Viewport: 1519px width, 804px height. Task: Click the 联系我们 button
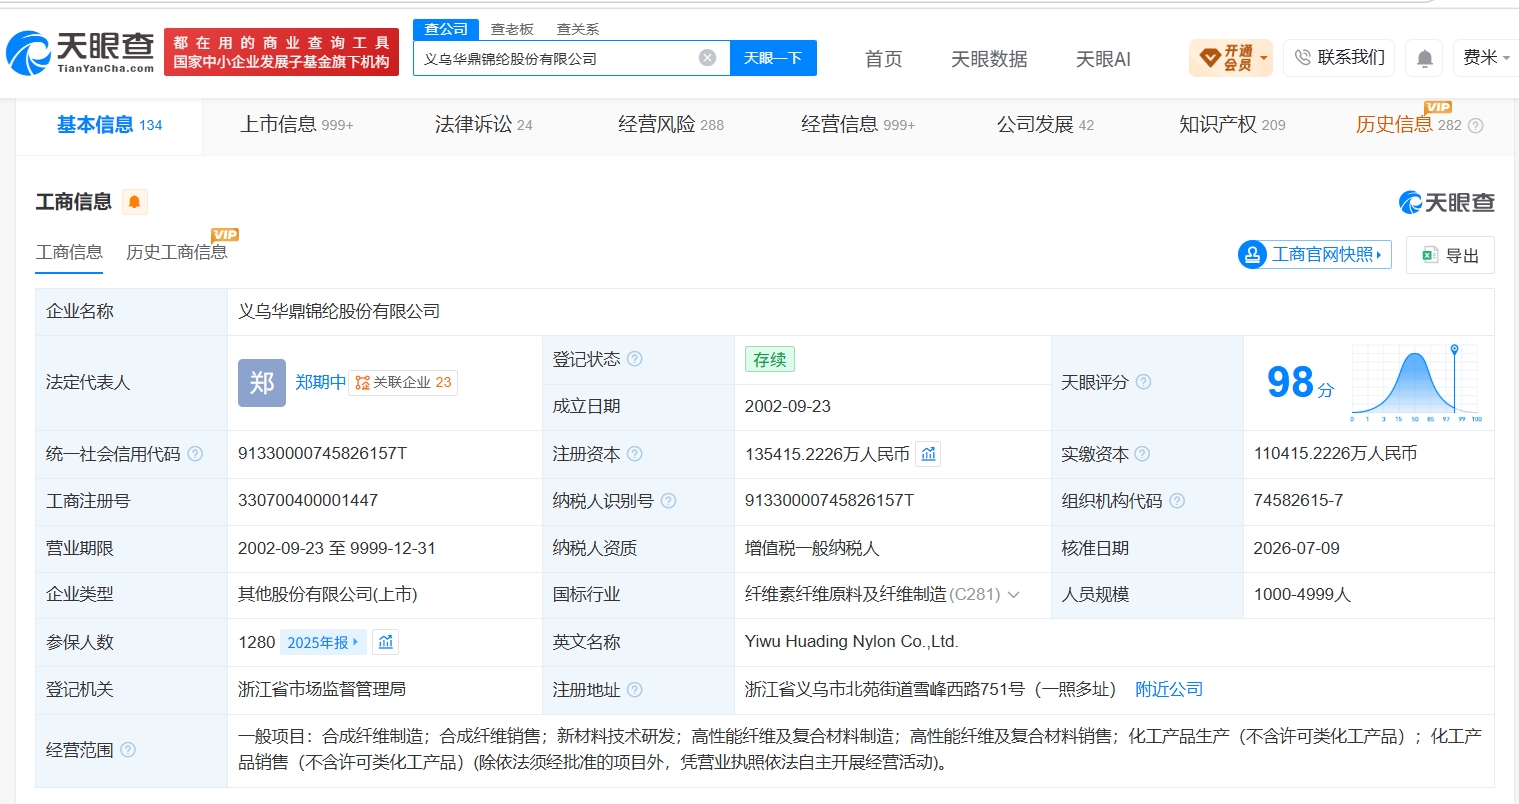coord(1340,58)
